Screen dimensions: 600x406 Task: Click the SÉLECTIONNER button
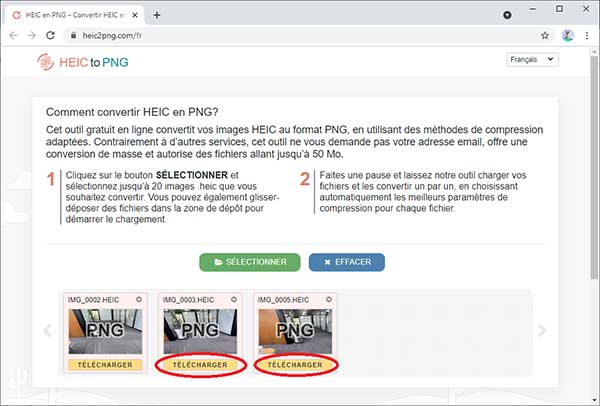(x=249, y=262)
